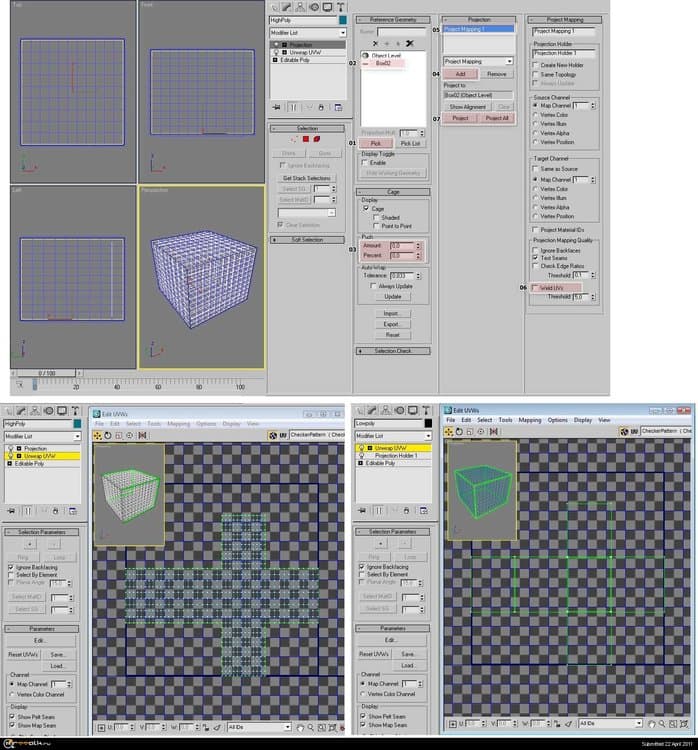Image resolution: width=698 pixels, height=750 pixels.
Task: Enable the Weld UVs checkbox
Action: point(535,288)
